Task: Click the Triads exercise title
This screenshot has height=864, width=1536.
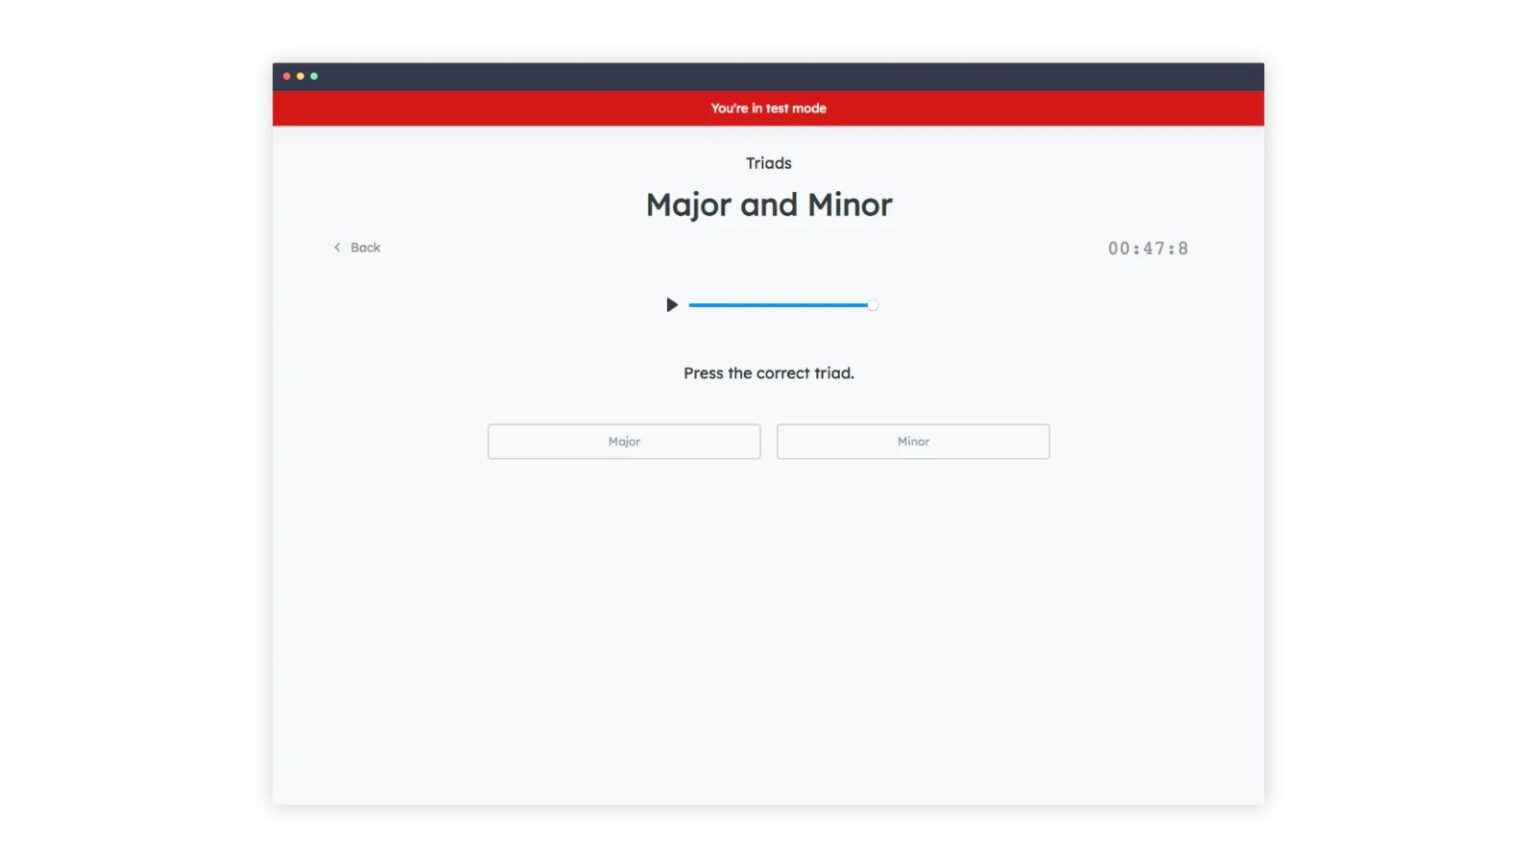Action: pyautogui.click(x=768, y=162)
